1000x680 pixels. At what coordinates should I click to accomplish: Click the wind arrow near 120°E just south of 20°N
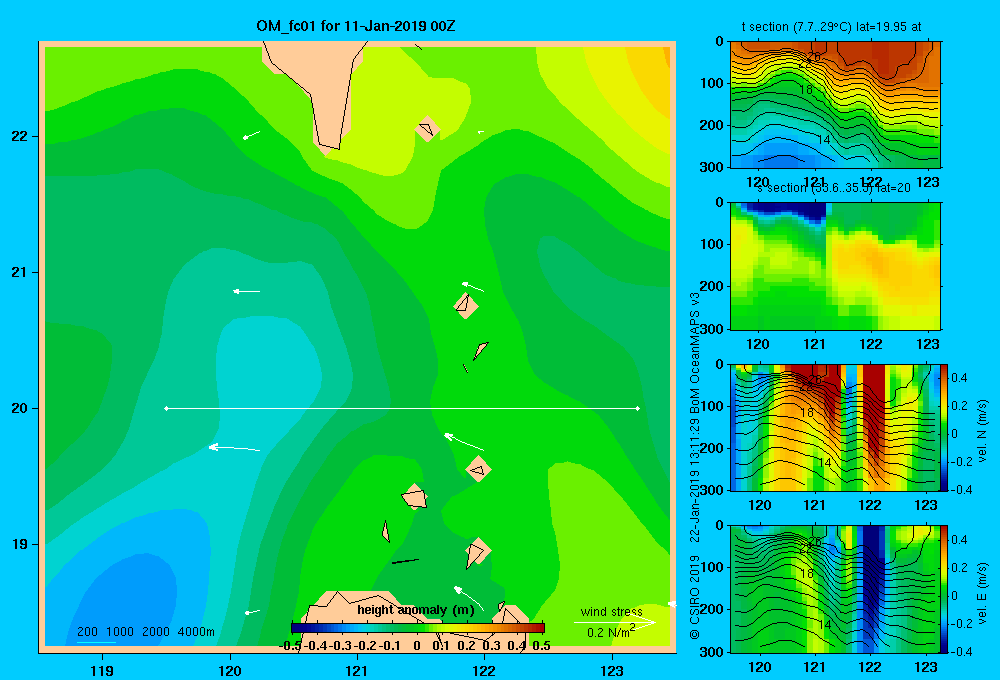coord(234,448)
